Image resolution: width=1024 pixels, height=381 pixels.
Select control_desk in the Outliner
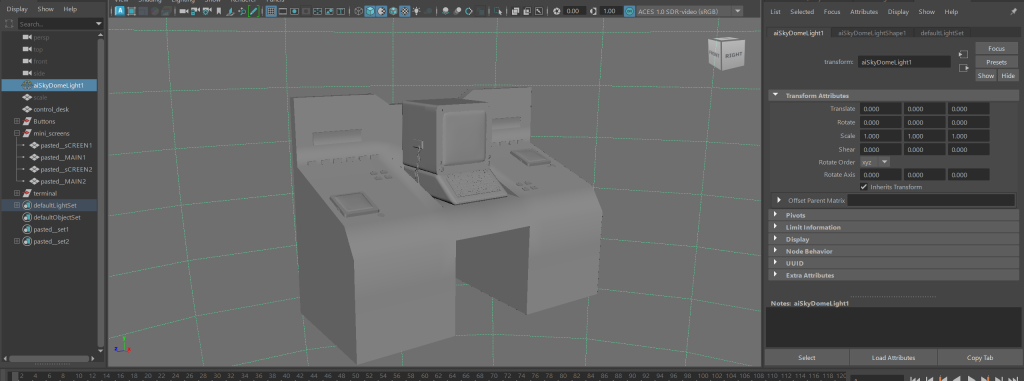tap(51, 109)
